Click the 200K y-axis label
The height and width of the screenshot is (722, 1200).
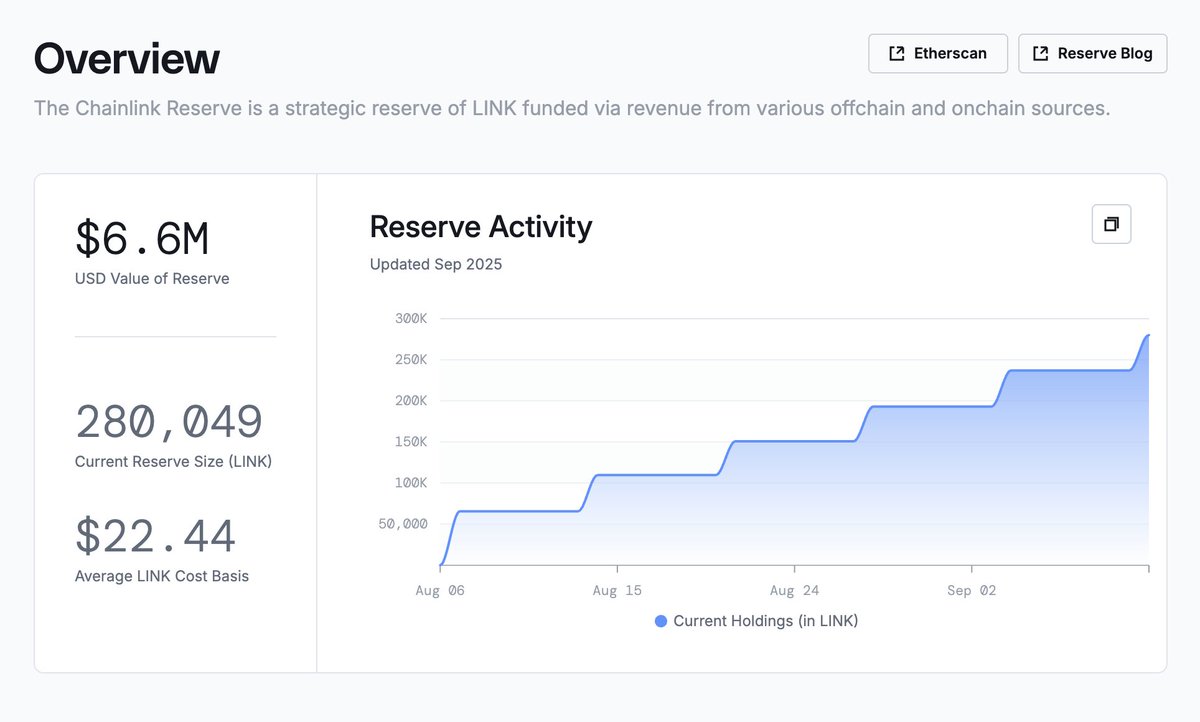pos(411,401)
